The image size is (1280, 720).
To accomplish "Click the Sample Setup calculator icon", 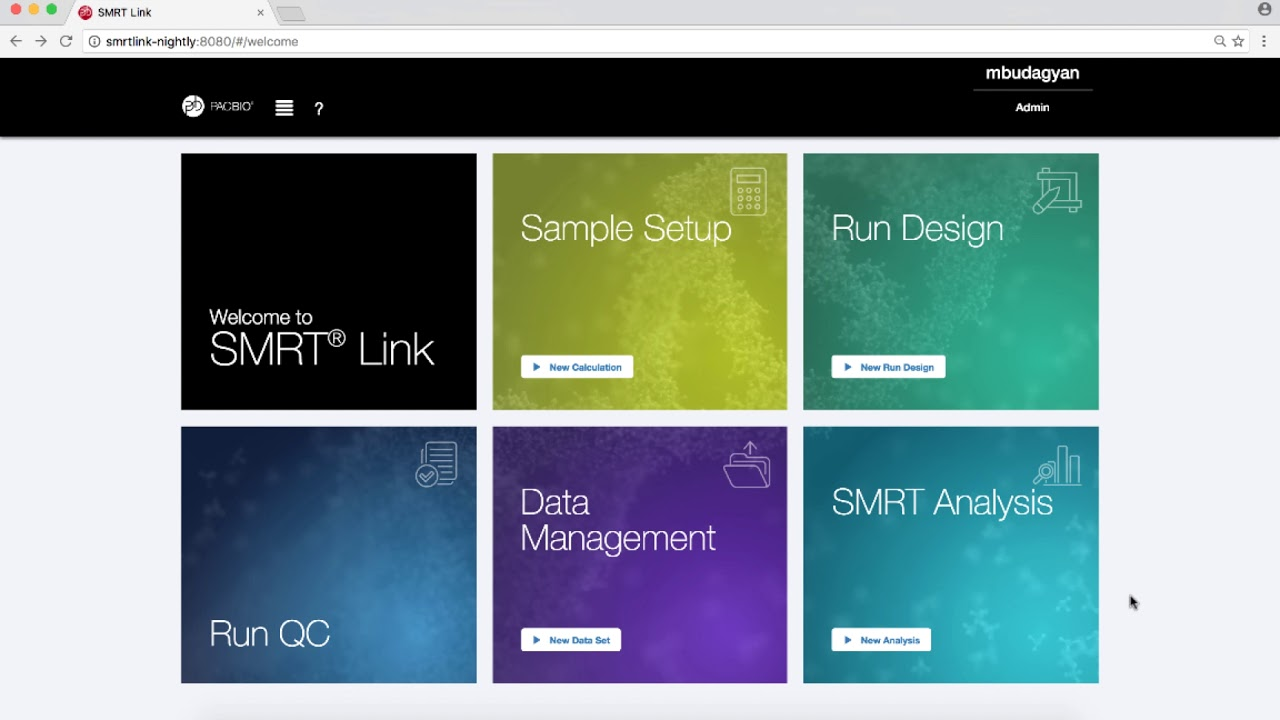I will tap(748, 191).
